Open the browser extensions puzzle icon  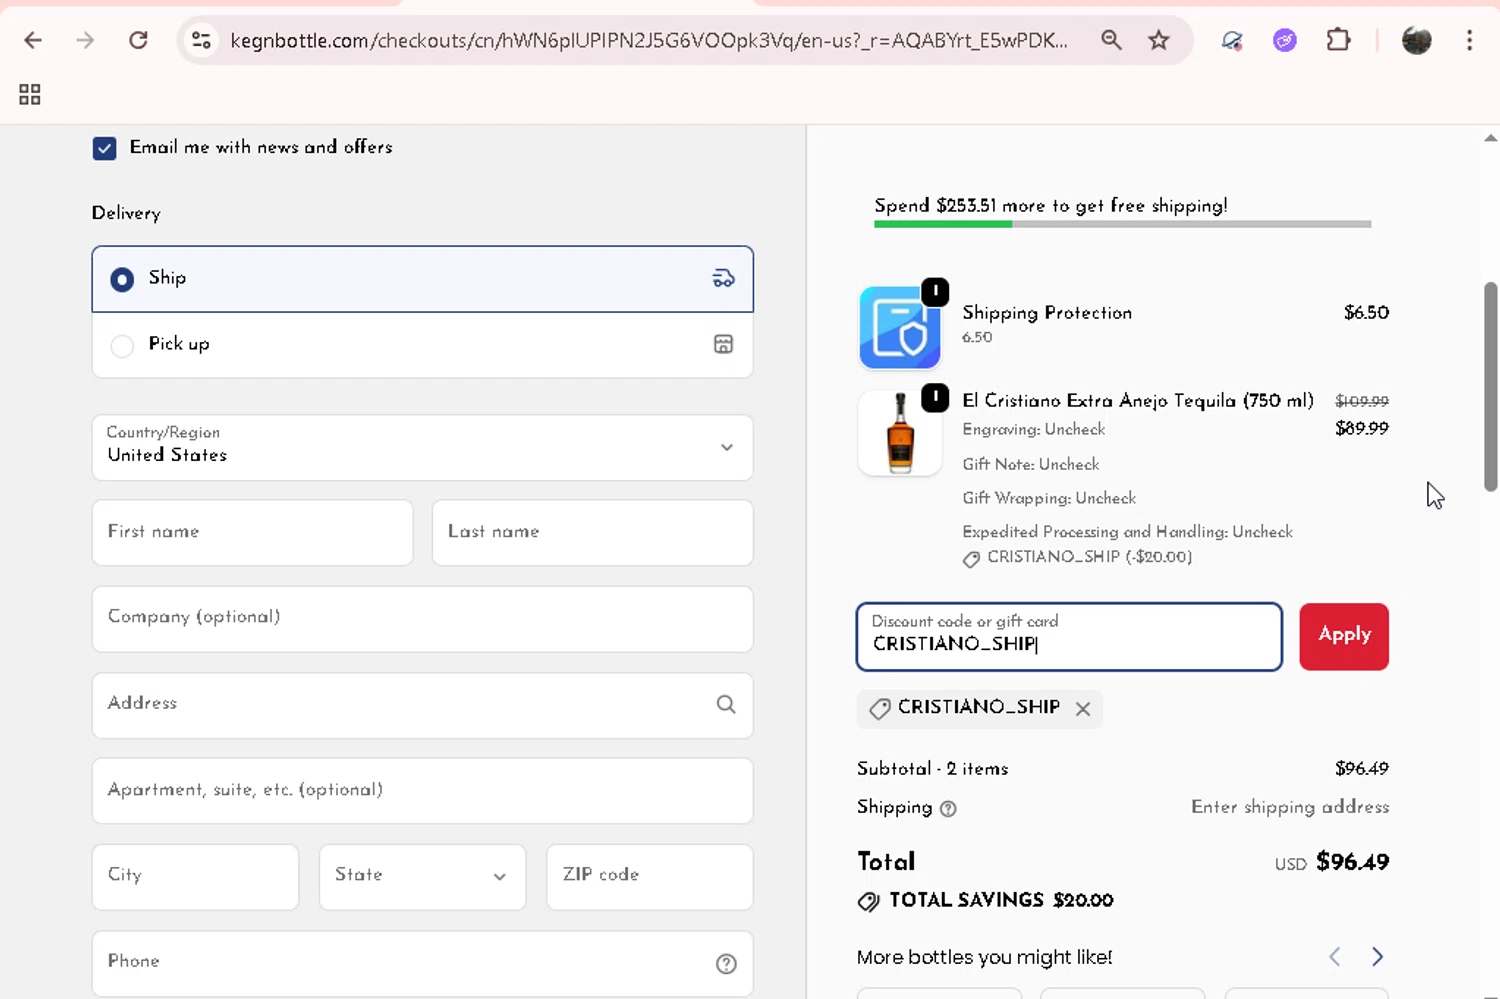pyautogui.click(x=1338, y=40)
